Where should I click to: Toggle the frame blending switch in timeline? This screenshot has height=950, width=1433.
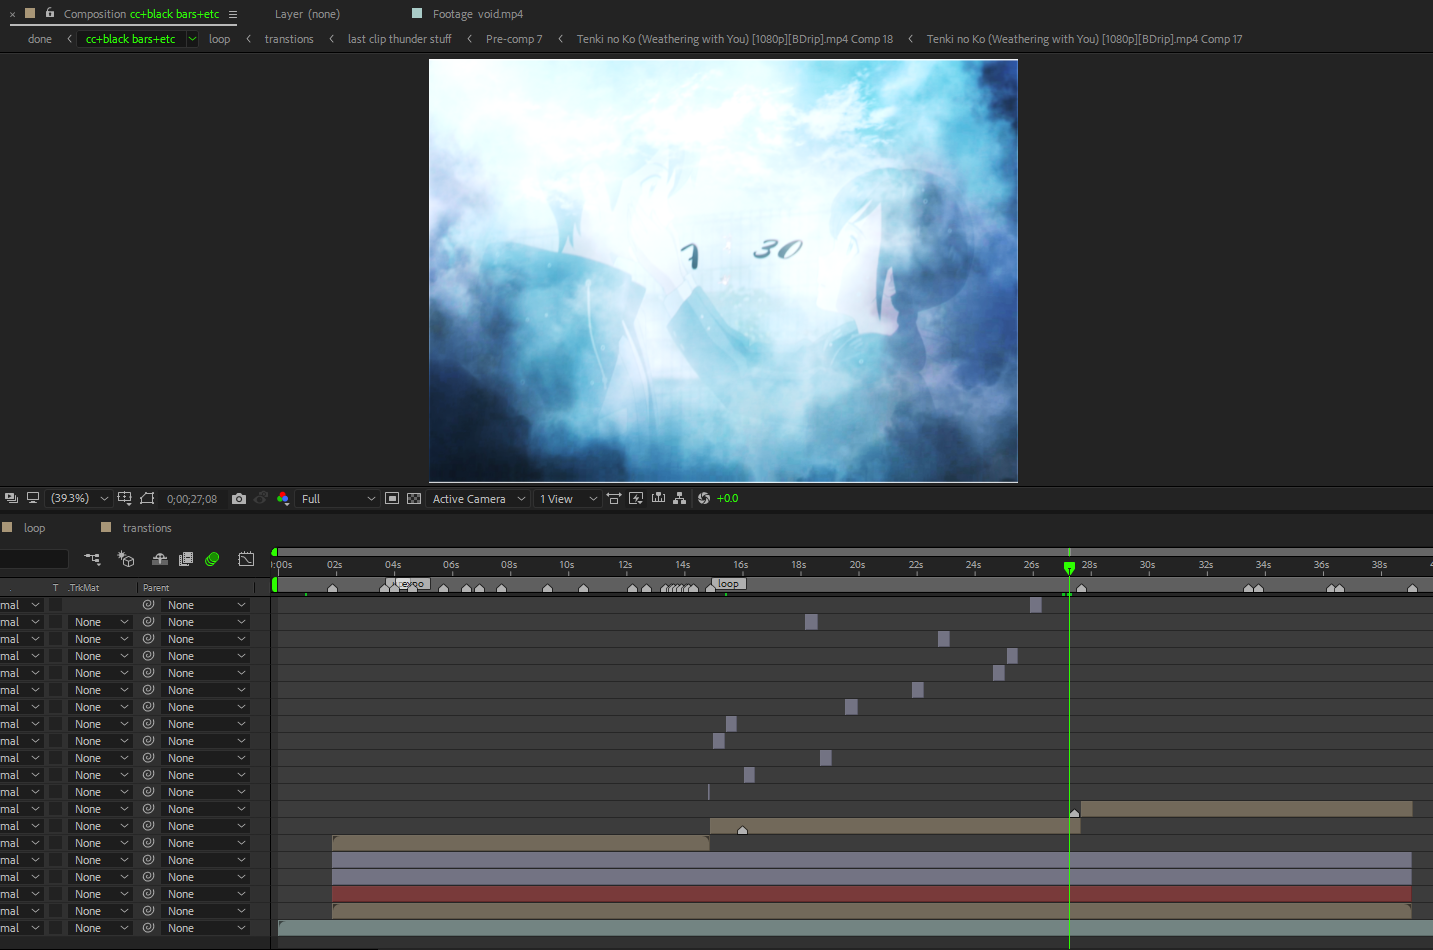tap(186, 559)
